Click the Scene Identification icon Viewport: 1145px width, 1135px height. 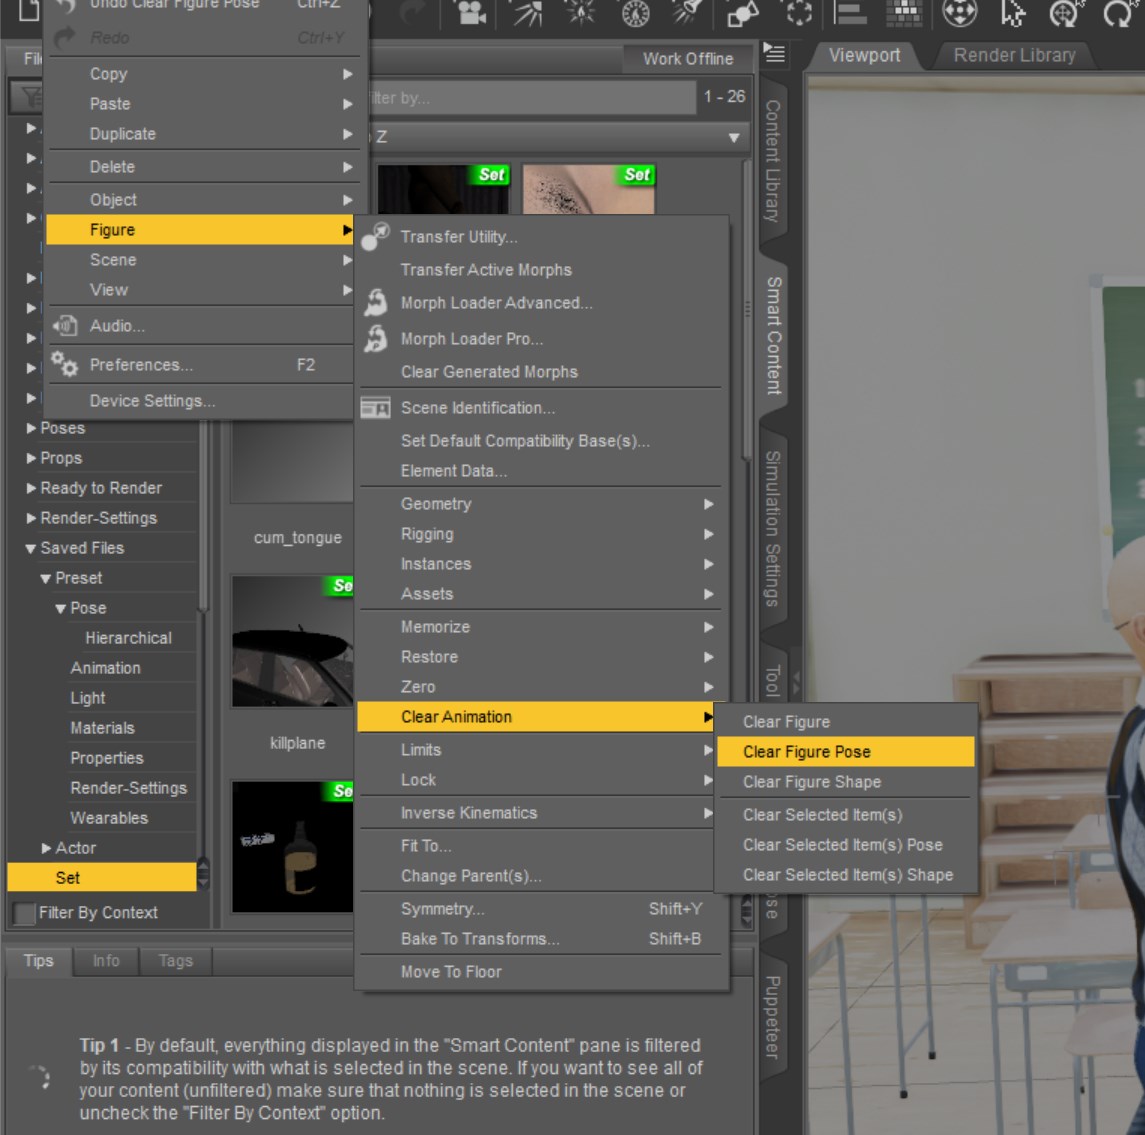pos(375,408)
